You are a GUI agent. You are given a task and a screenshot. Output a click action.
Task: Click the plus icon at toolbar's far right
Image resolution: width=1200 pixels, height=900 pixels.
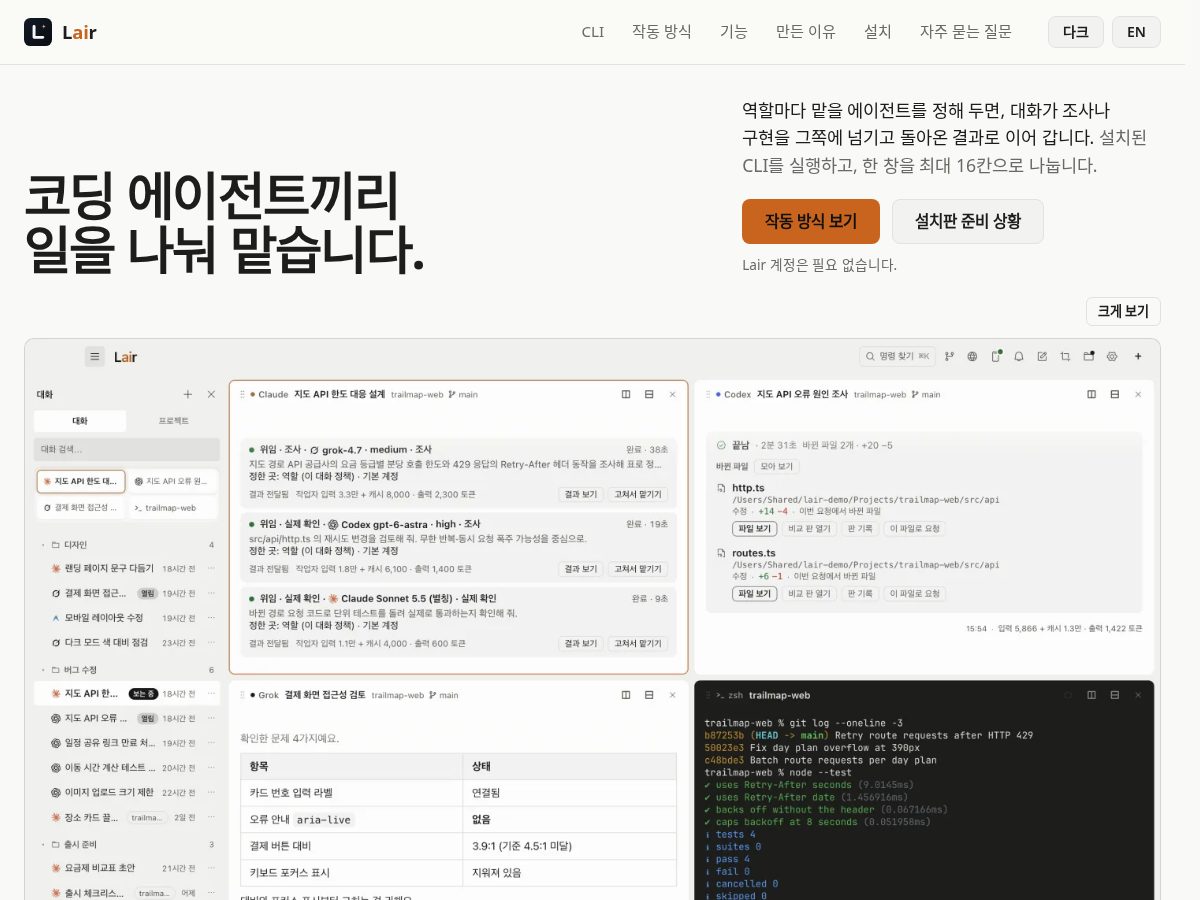pyautogui.click(x=1138, y=356)
